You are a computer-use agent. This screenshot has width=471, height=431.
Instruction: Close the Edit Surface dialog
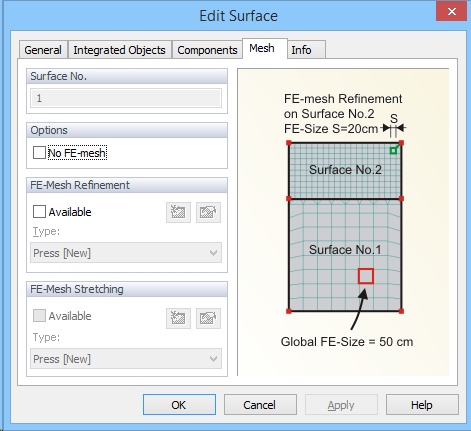(452, 12)
